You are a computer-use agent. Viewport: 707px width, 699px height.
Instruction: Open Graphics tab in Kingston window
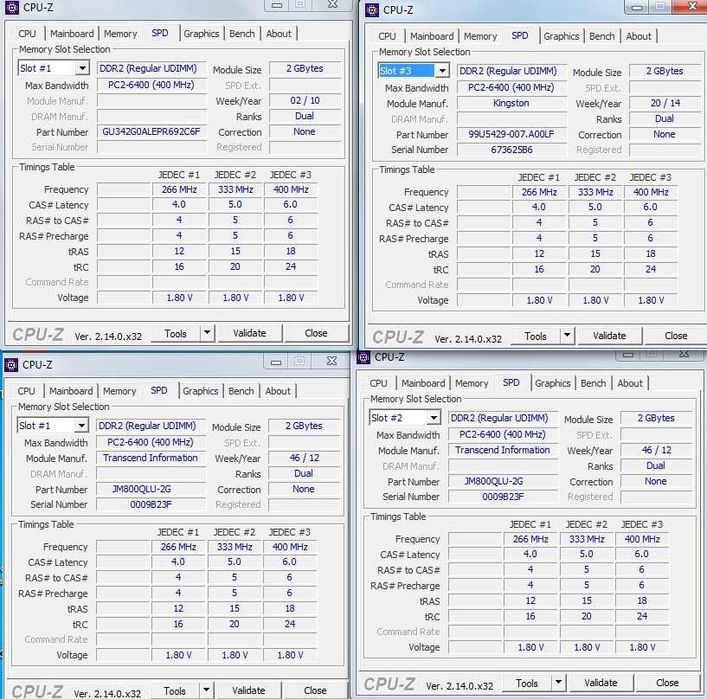coord(561,37)
